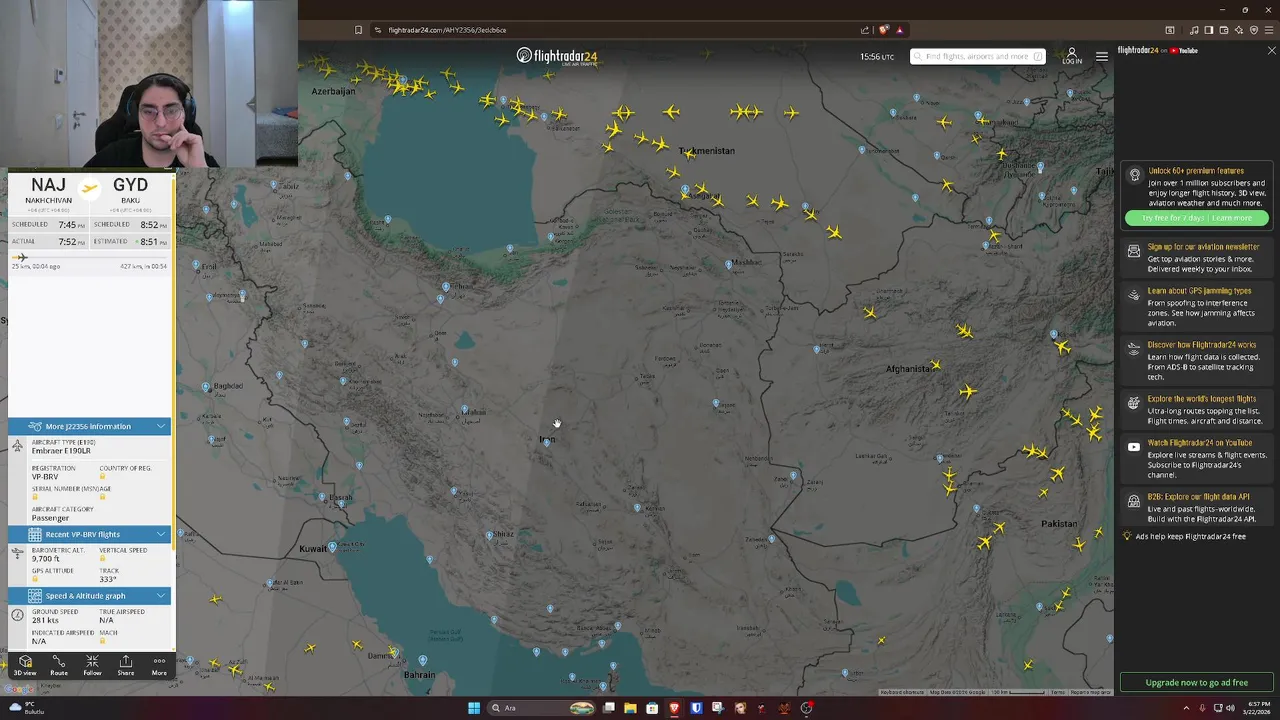Open Bitwarden shield icon on taskbar
1280x720 pixels.
point(696,708)
